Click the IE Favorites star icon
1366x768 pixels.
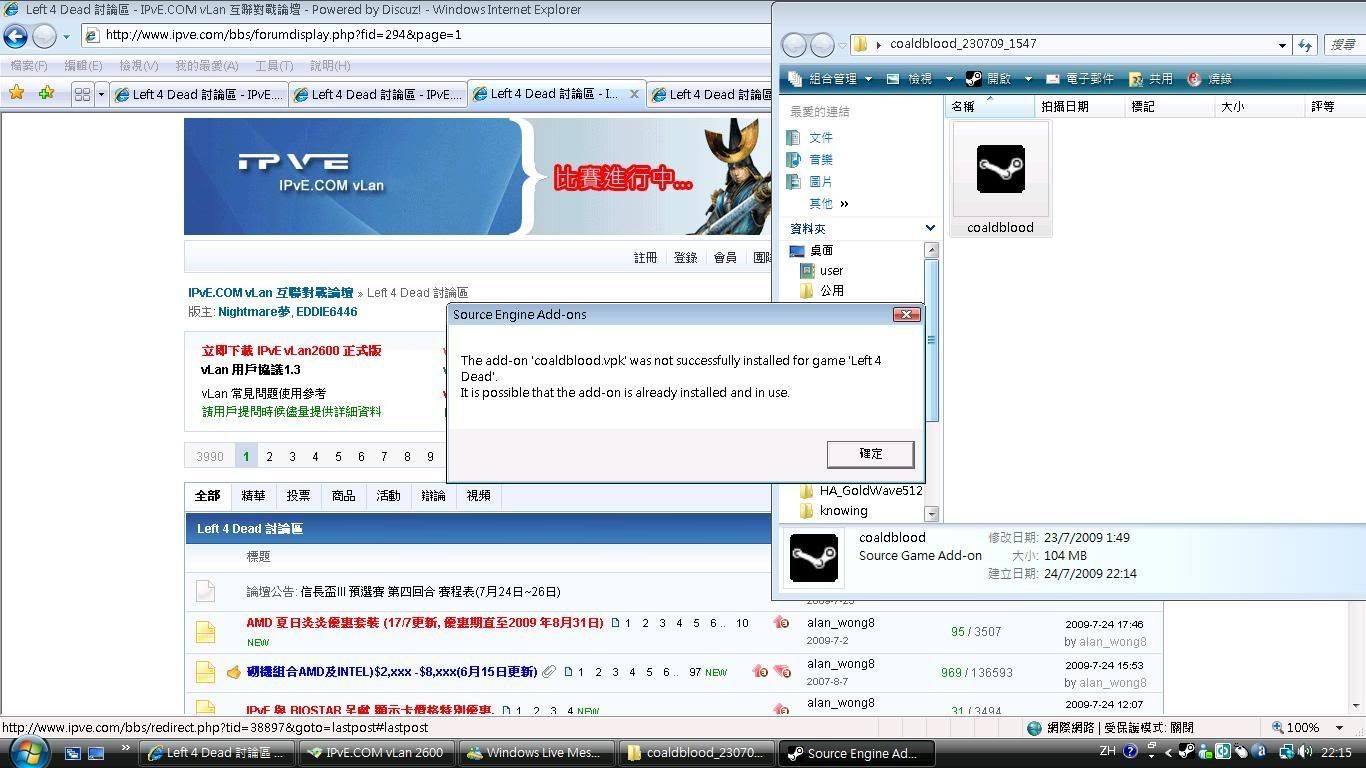pyautogui.click(x=17, y=93)
